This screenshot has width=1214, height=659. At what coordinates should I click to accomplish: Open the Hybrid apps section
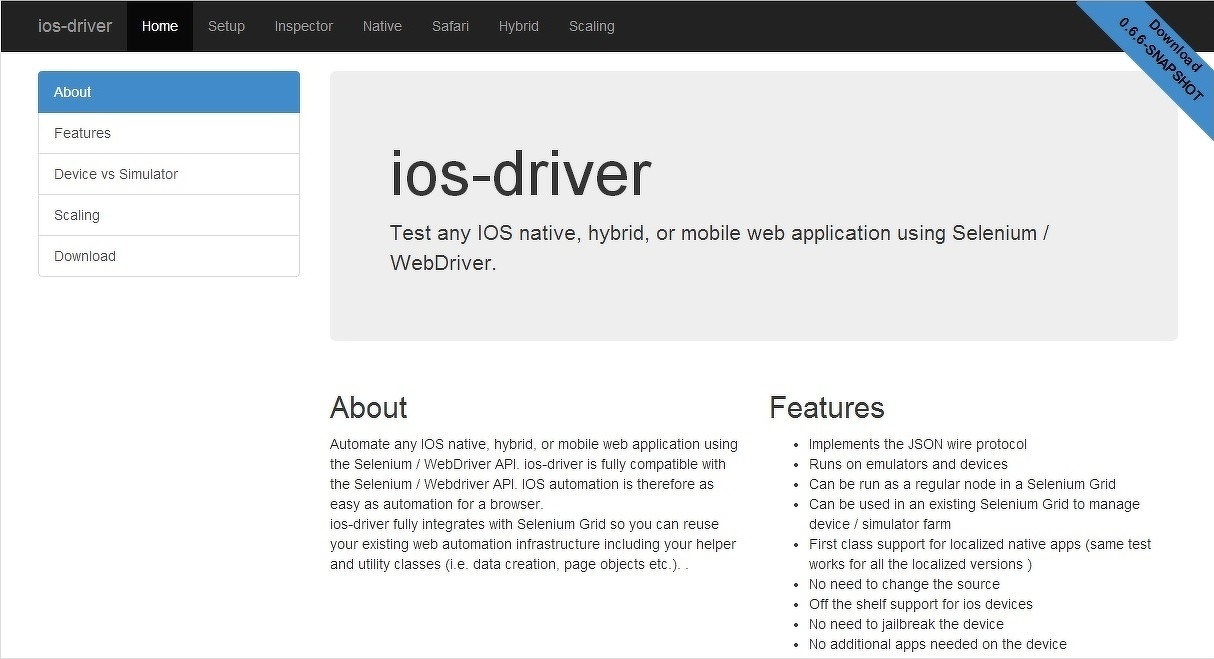(518, 26)
